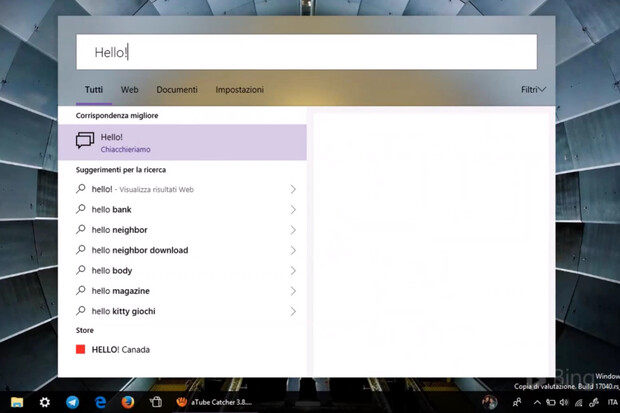Switch to the Web tab
Viewport: 620px width, 413px height.
point(130,90)
